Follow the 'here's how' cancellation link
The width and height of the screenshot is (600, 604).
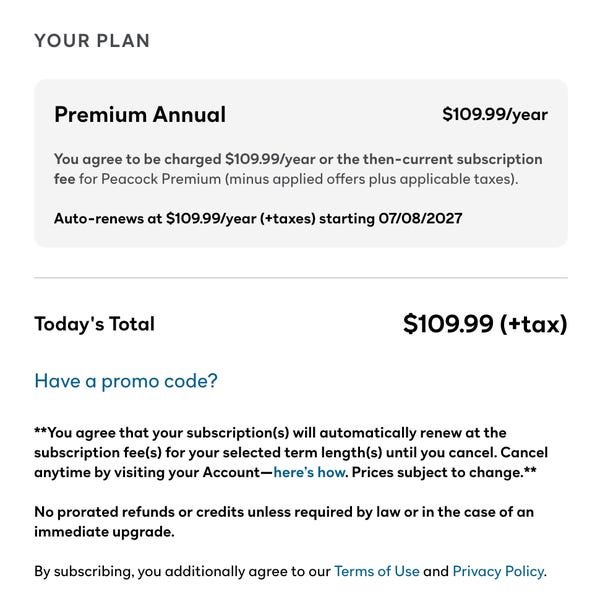click(x=309, y=472)
